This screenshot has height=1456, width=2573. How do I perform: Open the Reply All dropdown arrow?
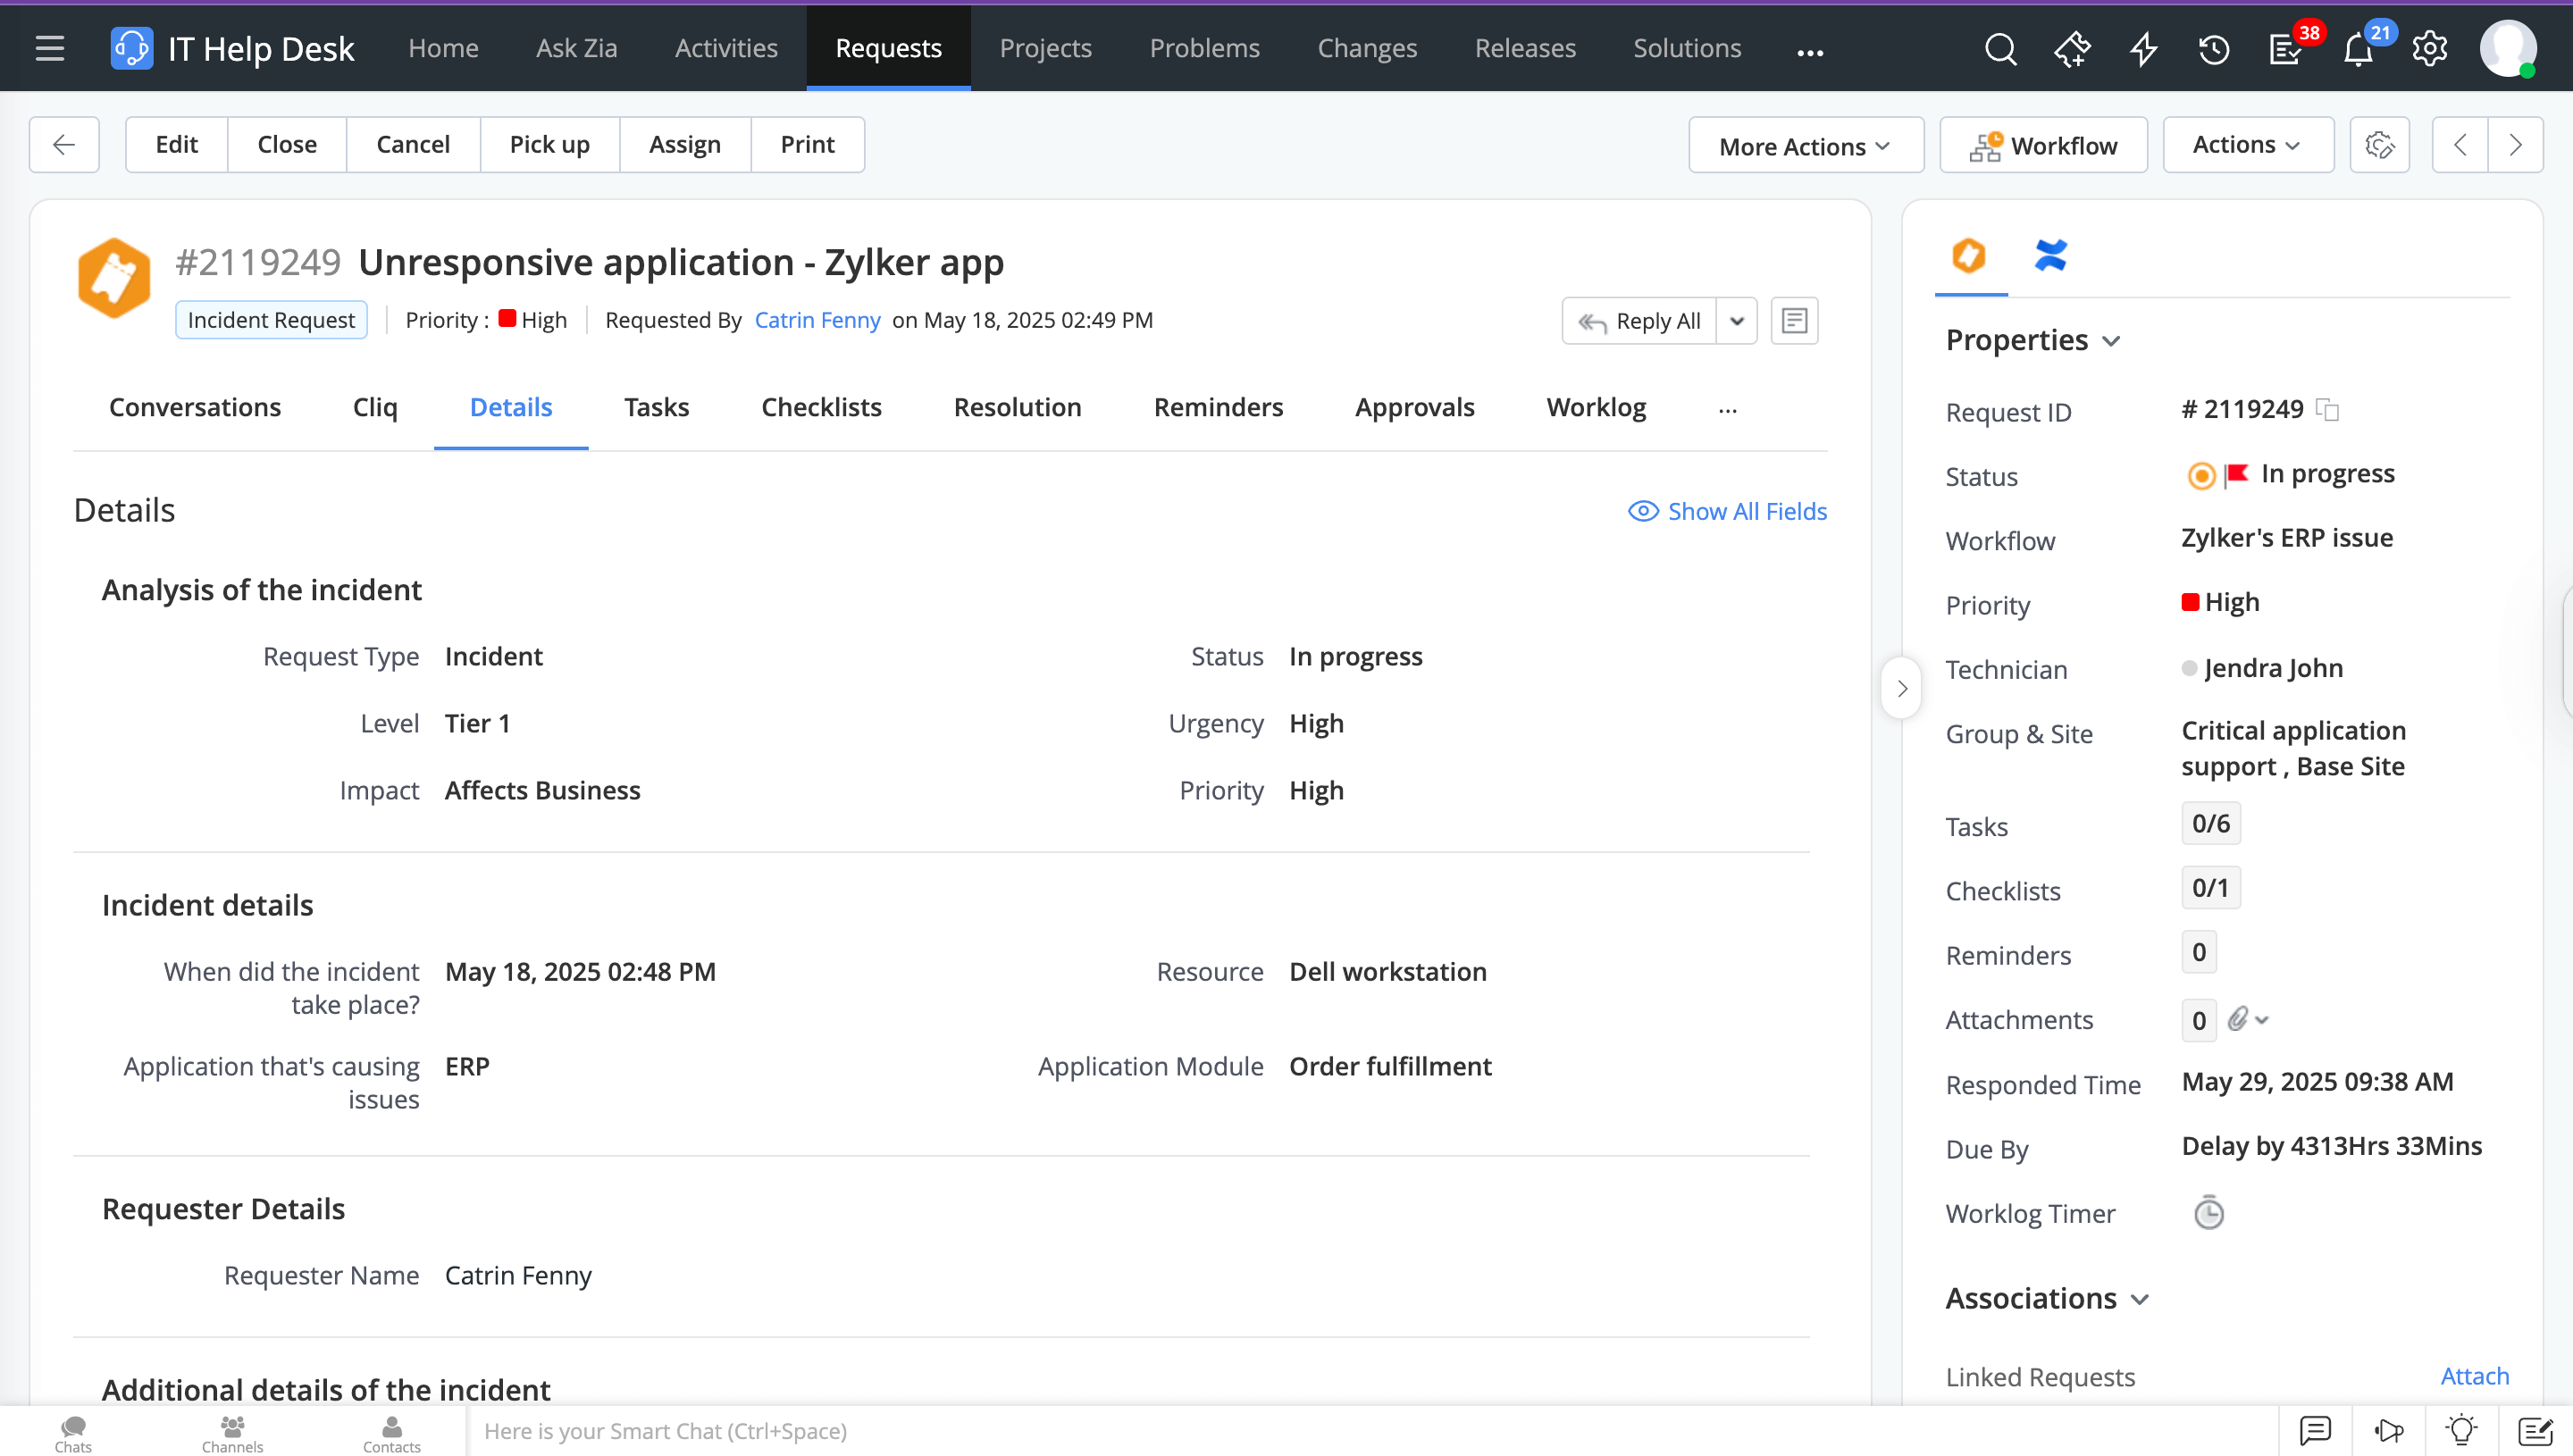tap(1737, 321)
